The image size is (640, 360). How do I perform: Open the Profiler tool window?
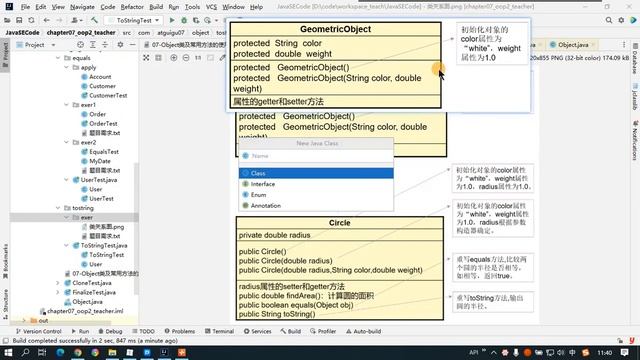click(323, 331)
